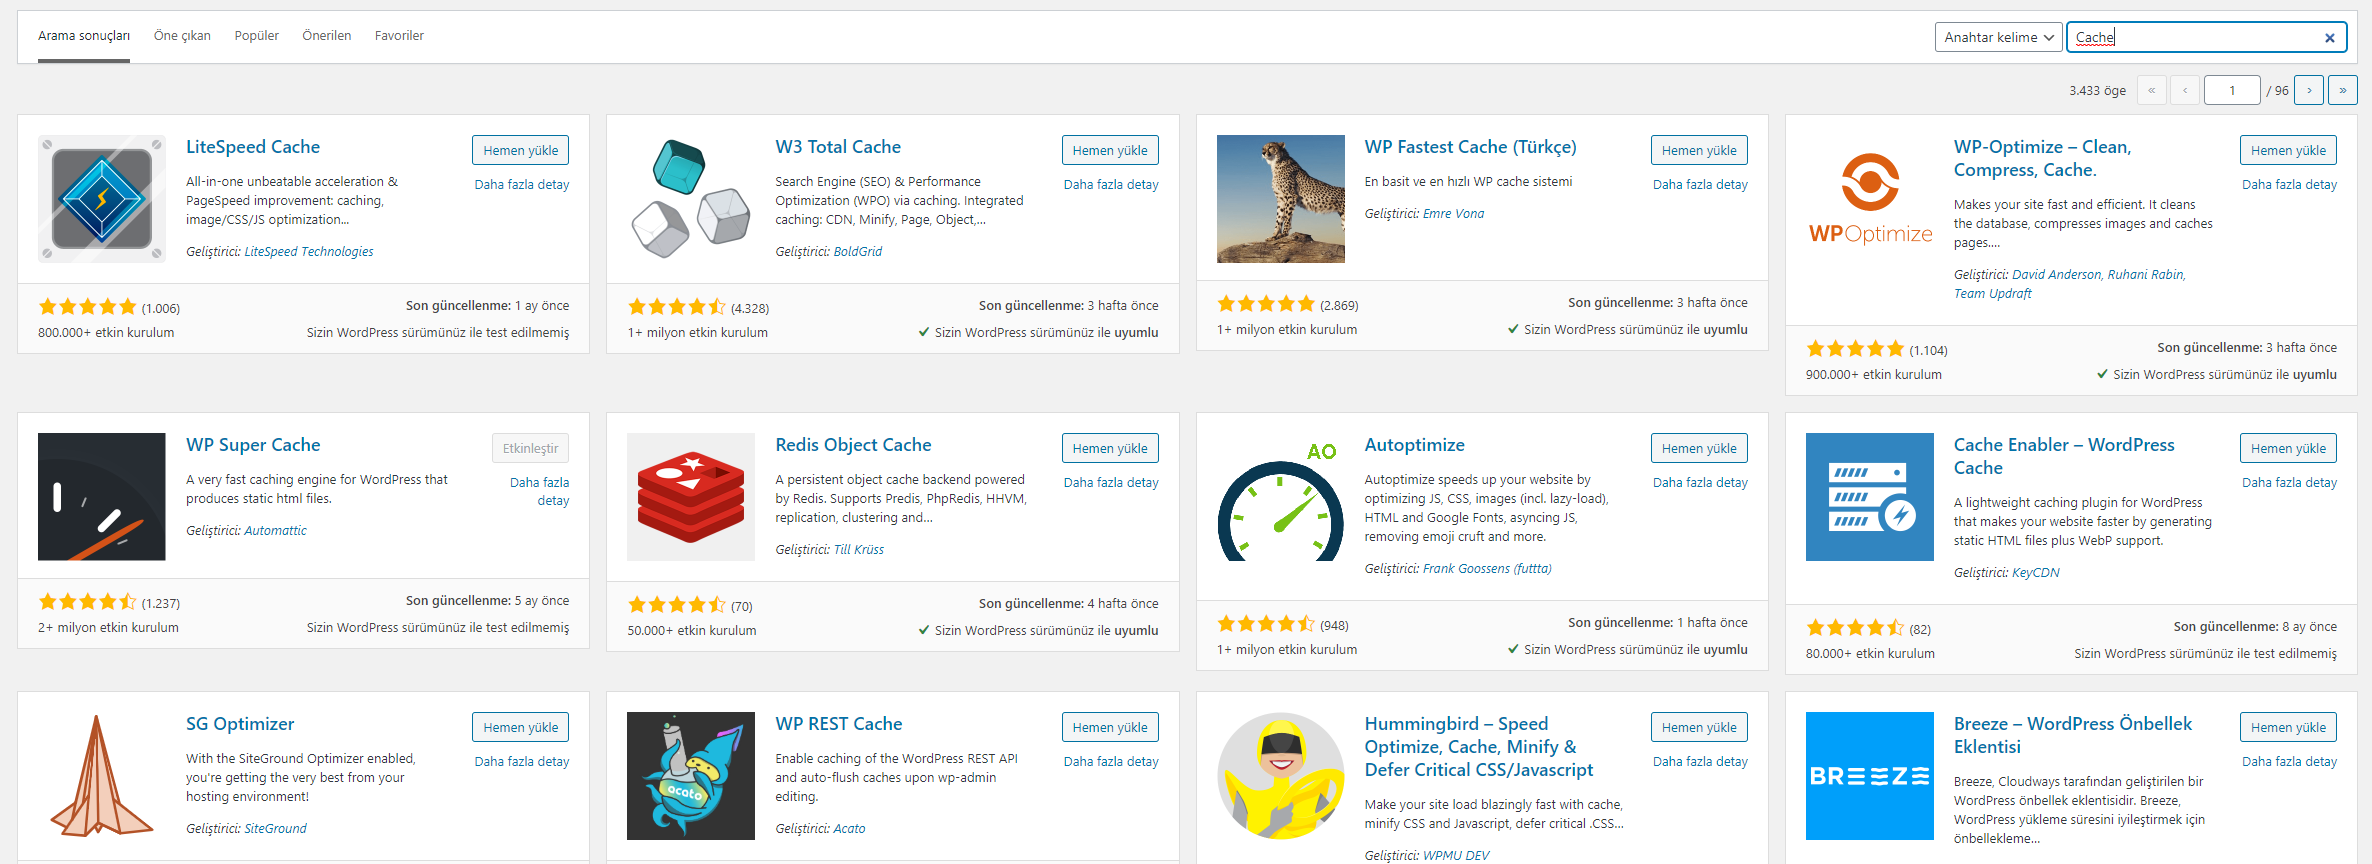This screenshot has height=864, width=2372.
Task: View Daha fazla detay for WP-Optimize
Action: click(2289, 185)
